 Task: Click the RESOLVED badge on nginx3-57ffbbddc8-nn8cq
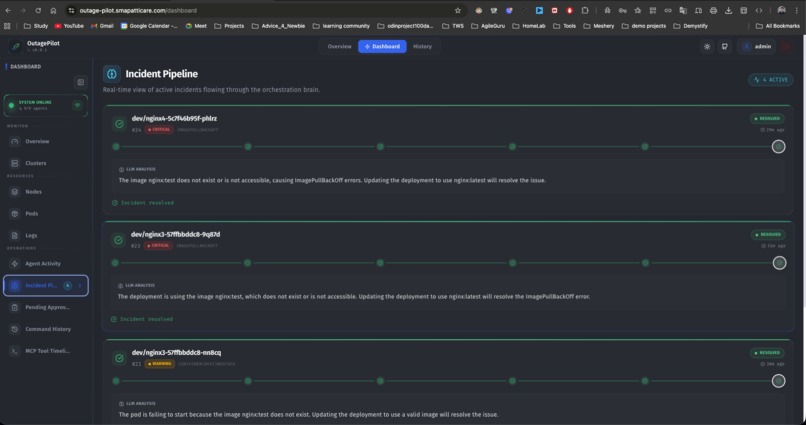tap(767, 353)
